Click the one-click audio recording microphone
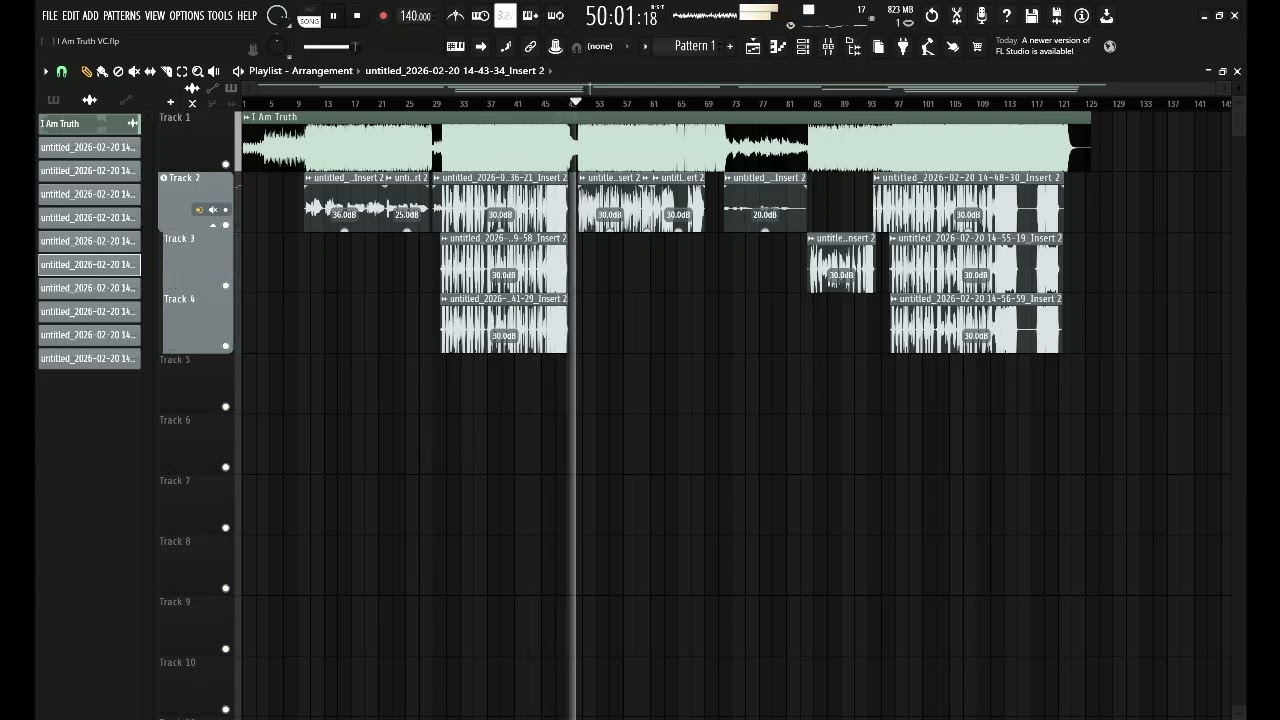This screenshot has height=720, width=1280. [981, 16]
